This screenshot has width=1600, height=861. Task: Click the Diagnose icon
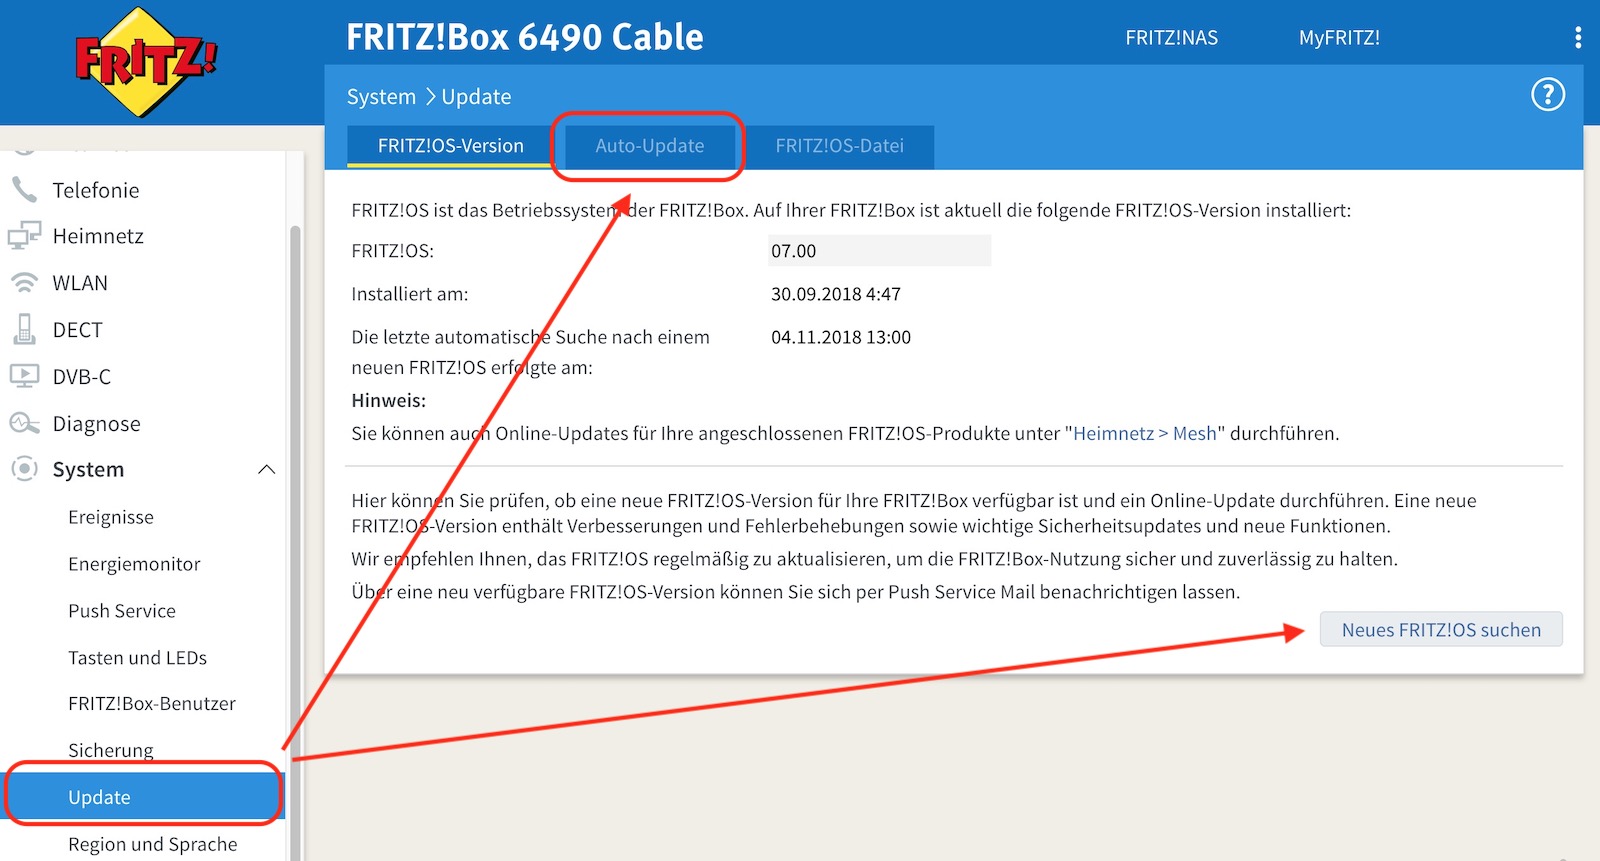pyautogui.click(x=24, y=423)
